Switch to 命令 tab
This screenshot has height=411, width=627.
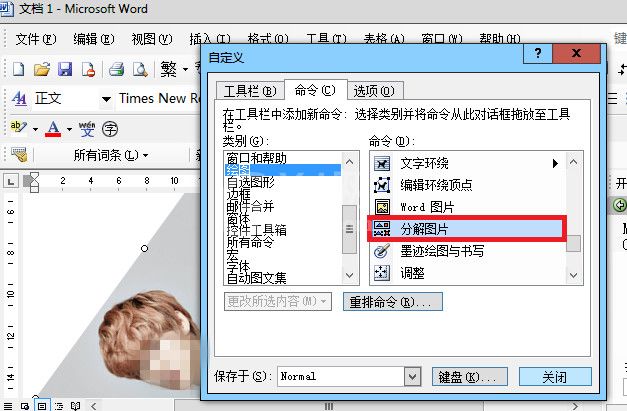(315, 90)
